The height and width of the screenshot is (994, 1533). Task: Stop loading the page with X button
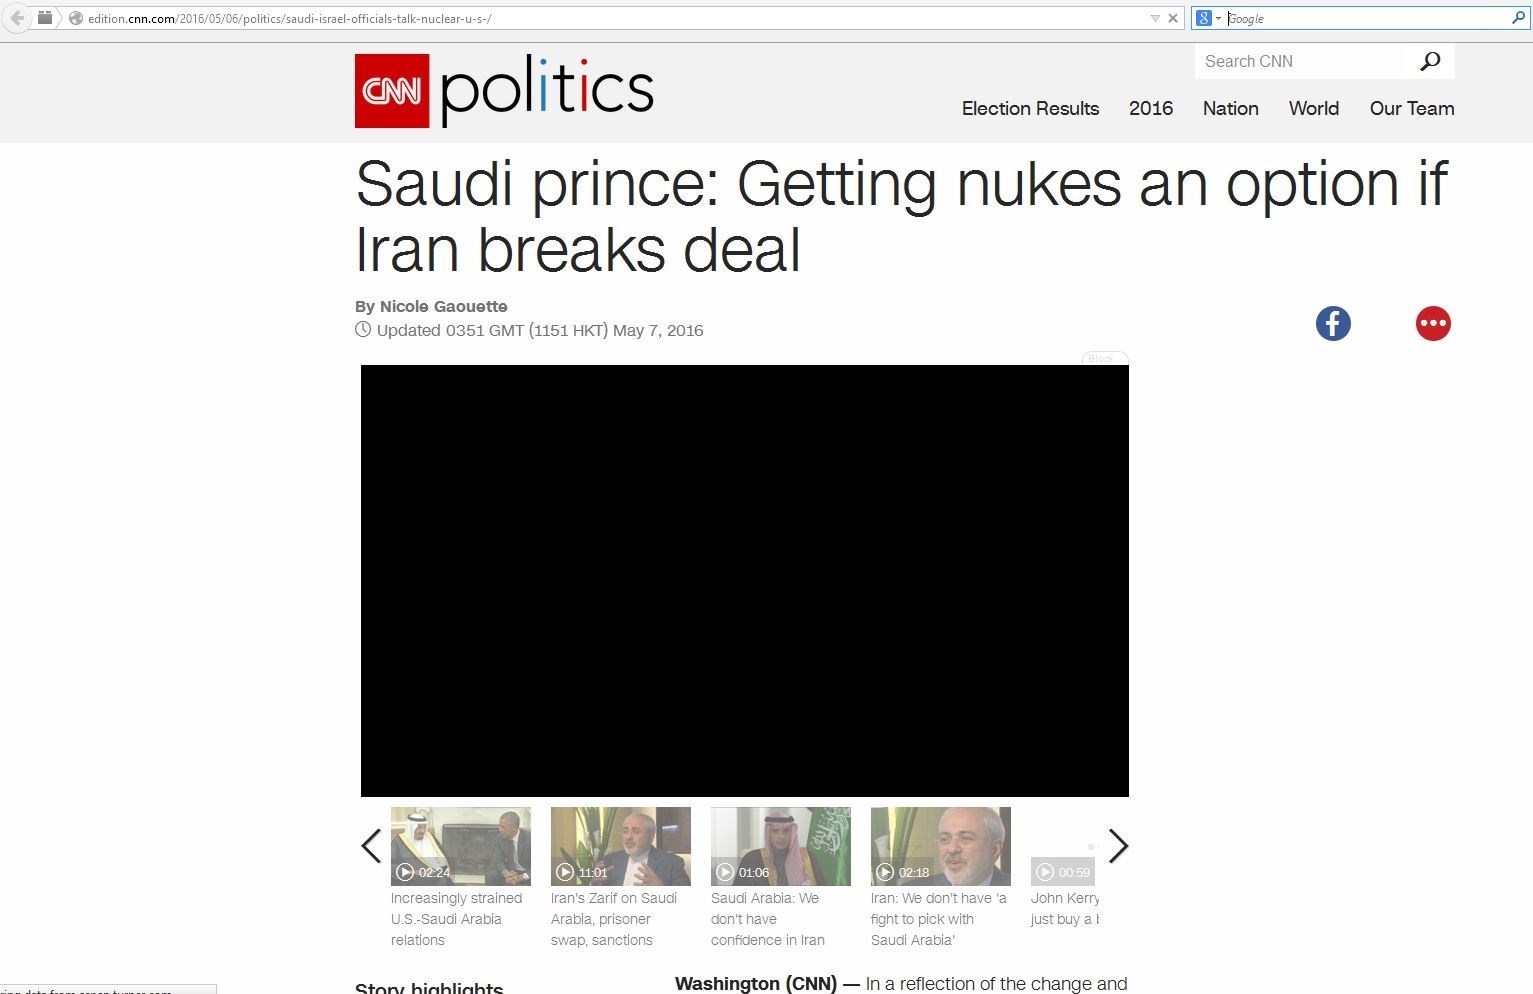pos(1173,18)
